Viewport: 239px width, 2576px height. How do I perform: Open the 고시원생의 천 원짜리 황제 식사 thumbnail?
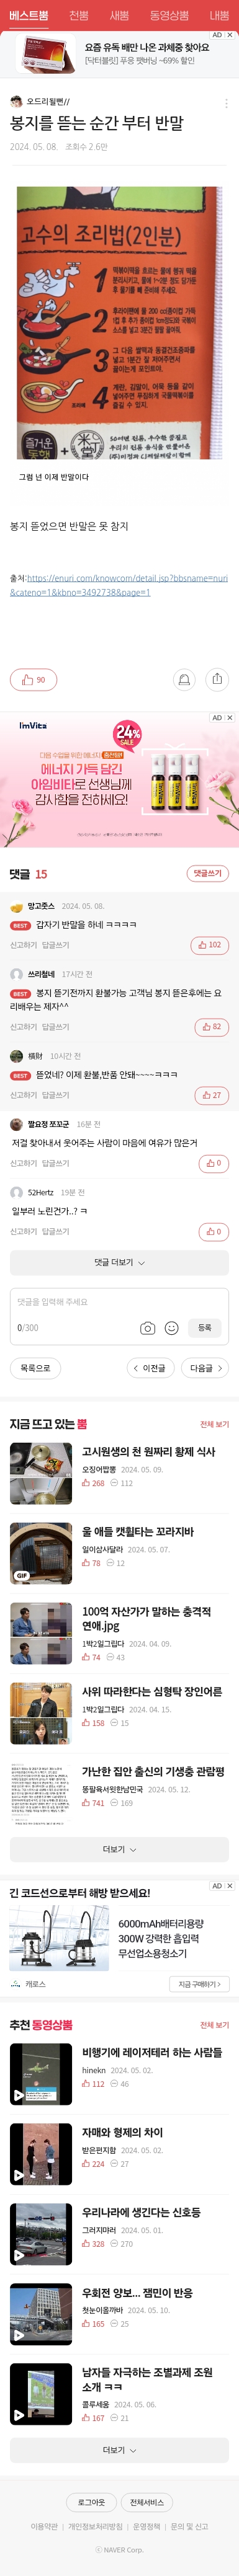(x=41, y=1473)
